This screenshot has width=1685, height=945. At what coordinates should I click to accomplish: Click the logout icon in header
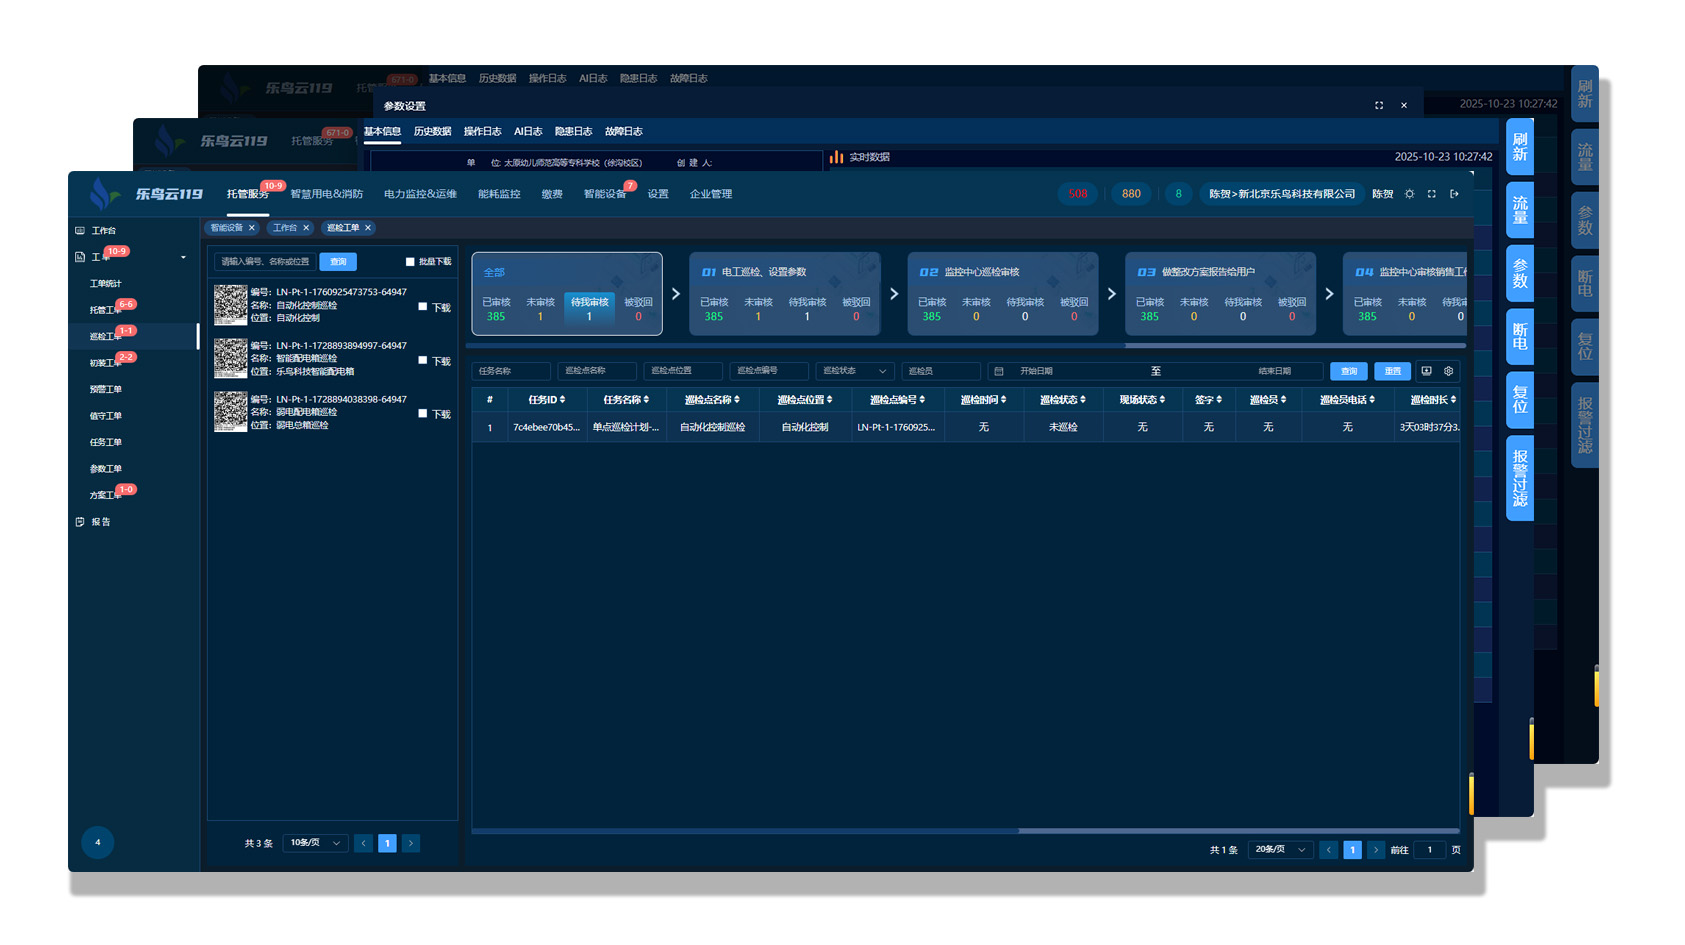(x=1454, y=194)
